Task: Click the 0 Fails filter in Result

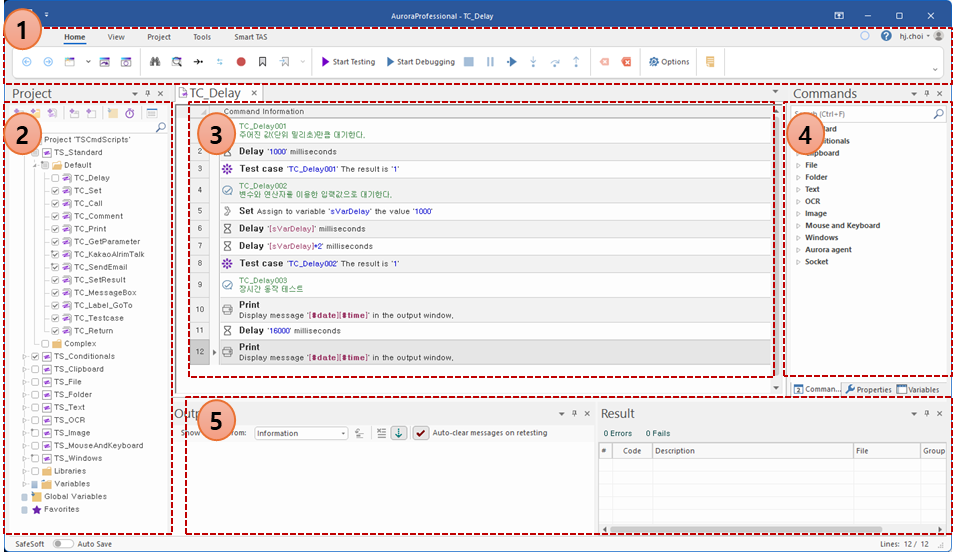Action: (658, 433)
